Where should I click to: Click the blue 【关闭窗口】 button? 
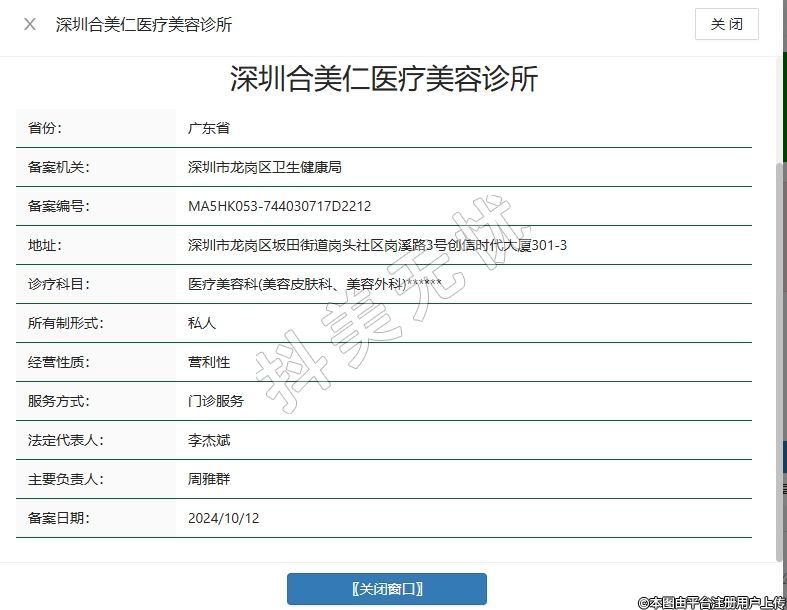coord(386,589)
